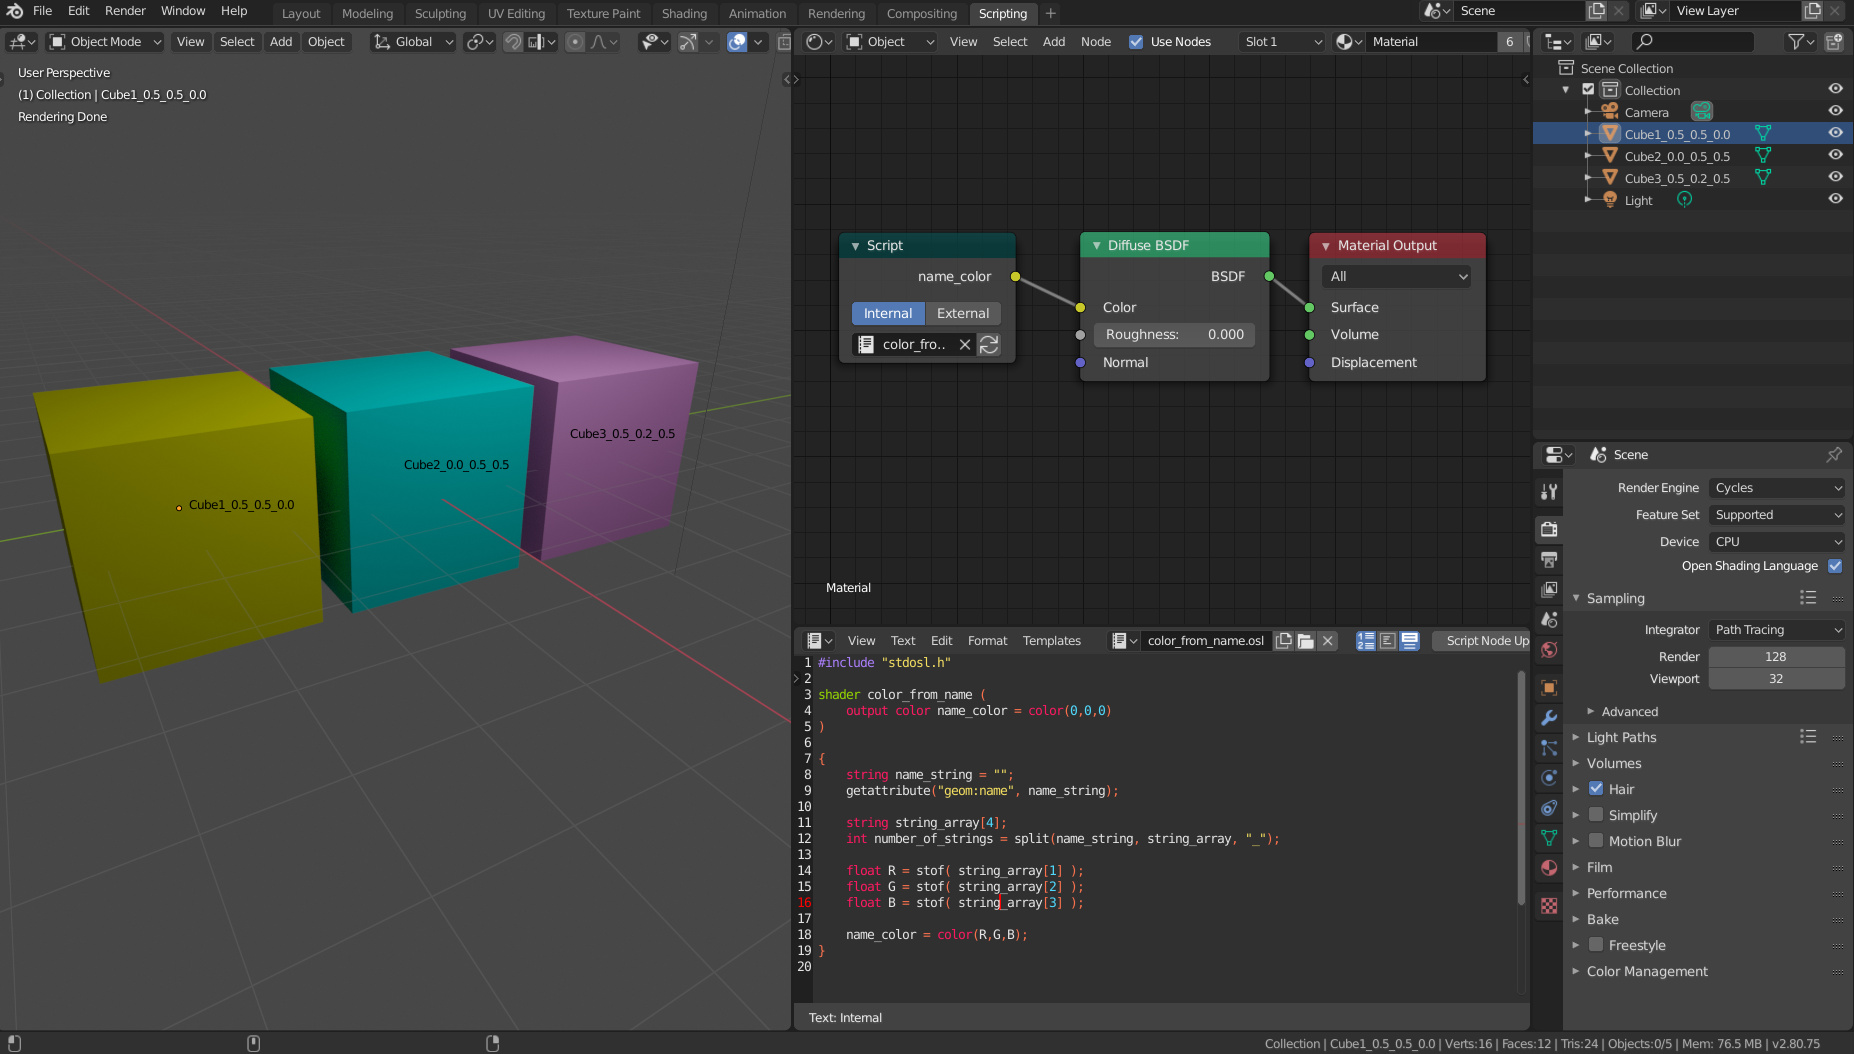Open the Modifier Properties wrench icon

(1549, 718)
